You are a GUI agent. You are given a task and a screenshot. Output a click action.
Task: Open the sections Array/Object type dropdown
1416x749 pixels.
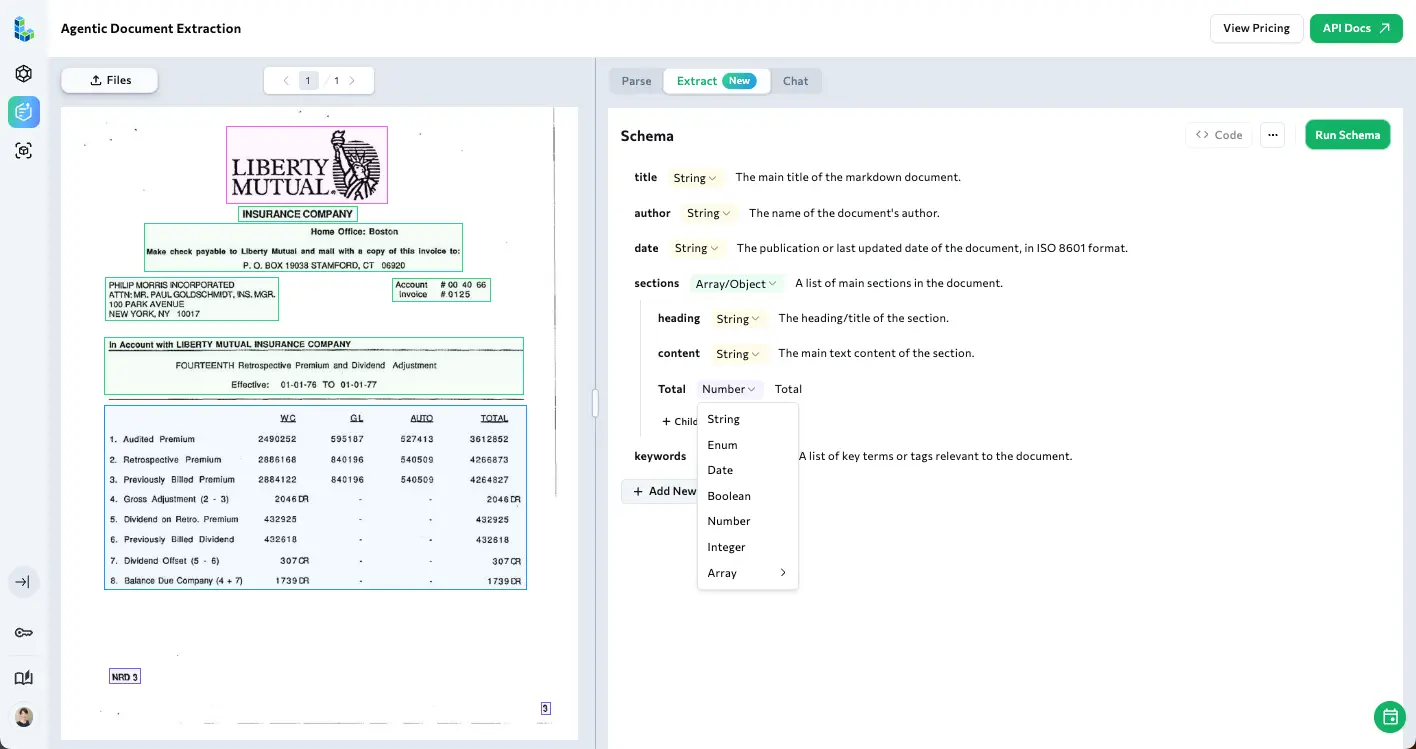click(736, 284)
